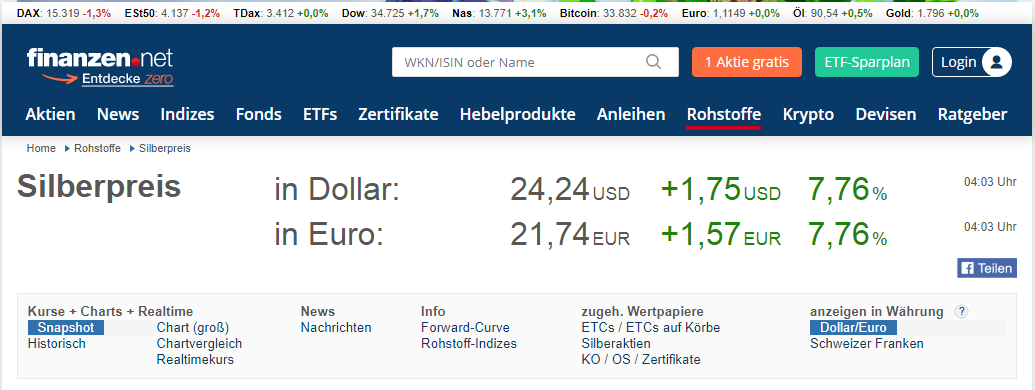Select the Snapshot view

tap(65, 327)
